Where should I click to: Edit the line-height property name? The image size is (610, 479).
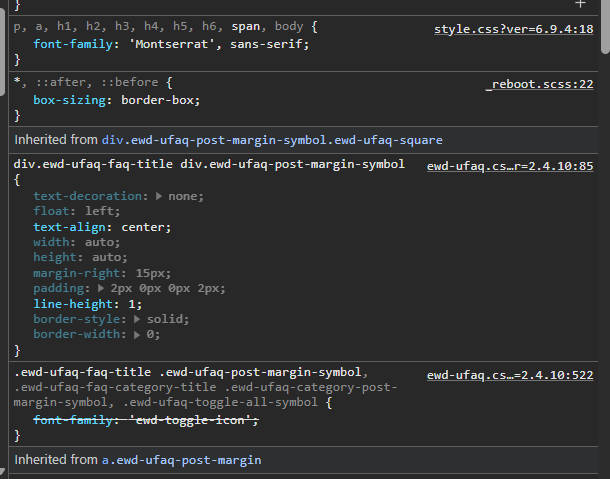point(73,304)
